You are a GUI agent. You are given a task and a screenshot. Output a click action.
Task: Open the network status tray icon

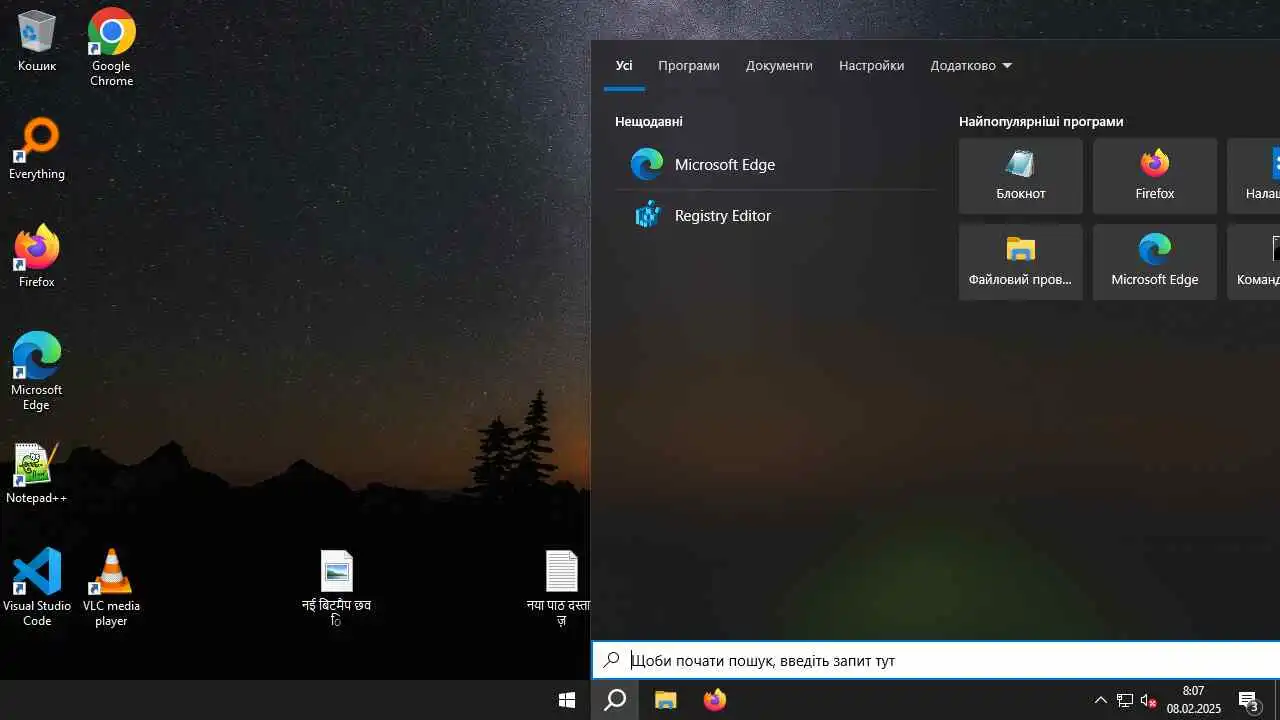pos(1125,700)
